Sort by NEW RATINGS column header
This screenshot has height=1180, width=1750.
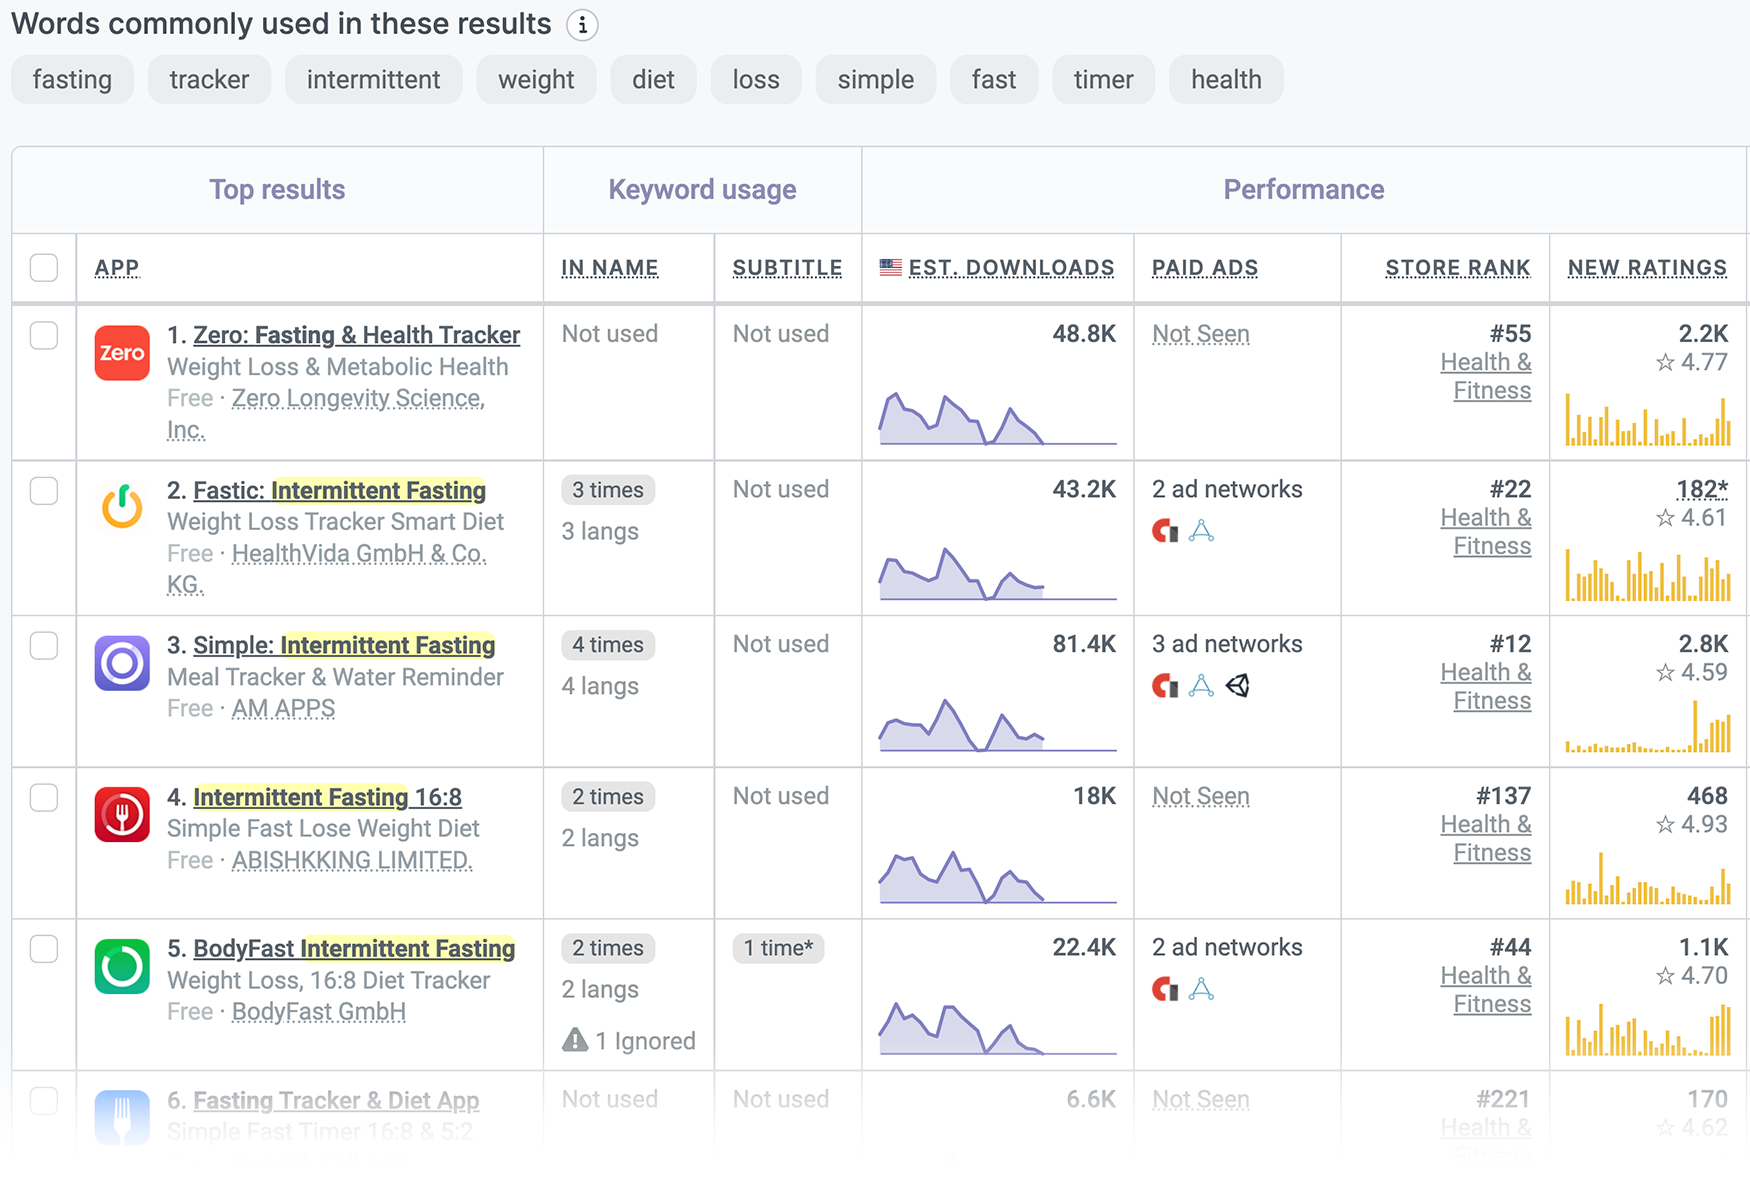pos(1648,268)
